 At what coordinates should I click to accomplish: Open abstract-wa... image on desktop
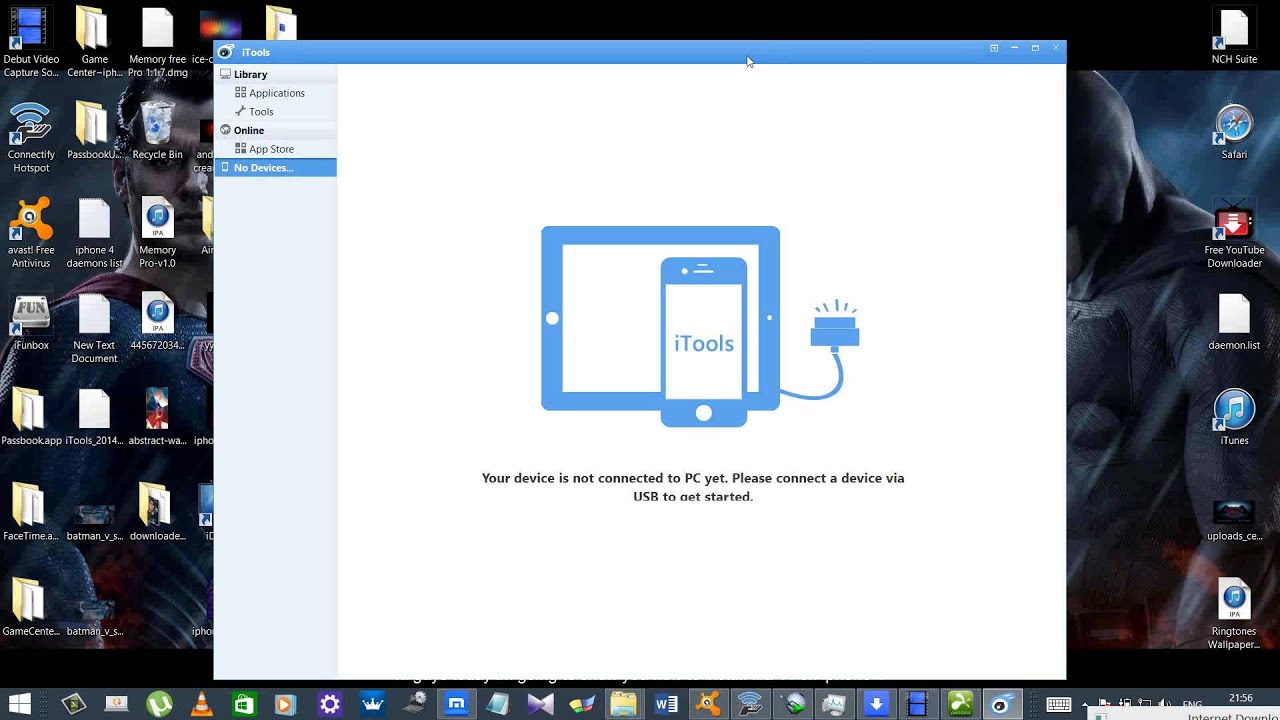pyautogui.click(x=157, y=417)
